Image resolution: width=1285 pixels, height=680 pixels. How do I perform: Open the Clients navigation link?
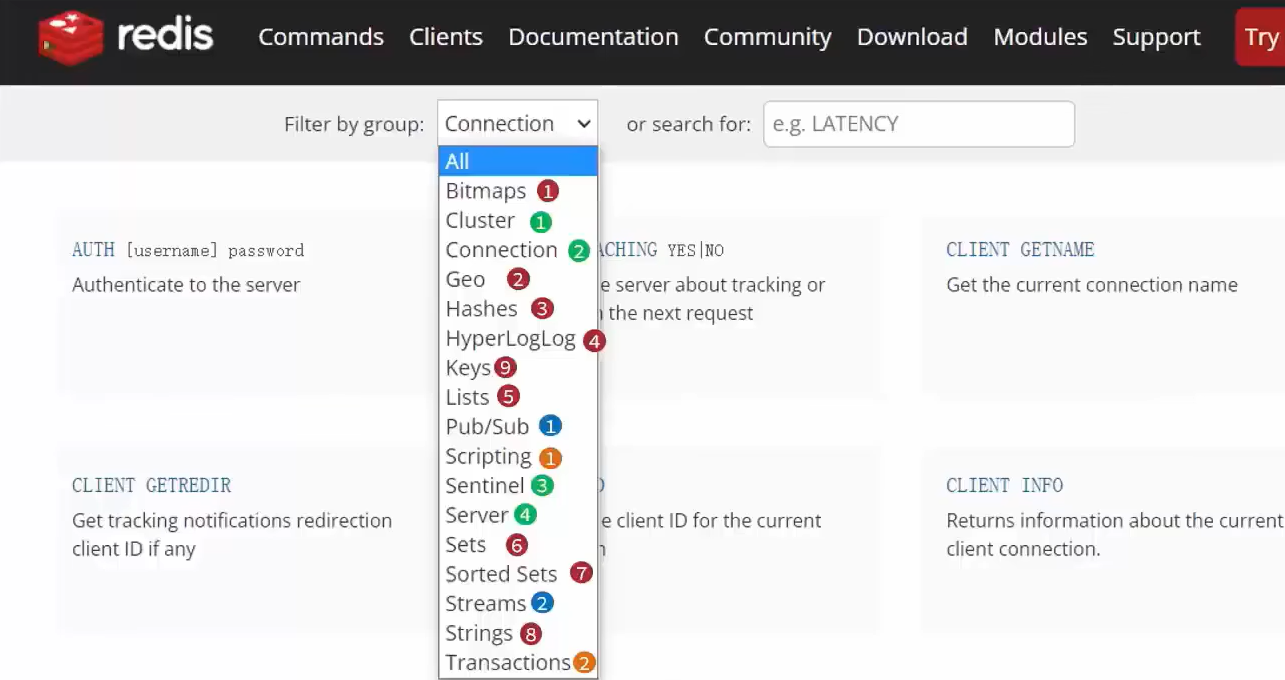click(446, 37)
